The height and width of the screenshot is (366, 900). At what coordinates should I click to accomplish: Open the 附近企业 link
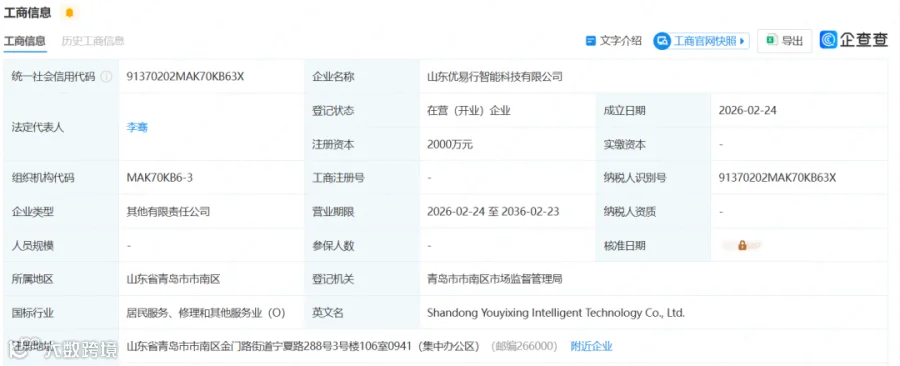tap(591, 346)
